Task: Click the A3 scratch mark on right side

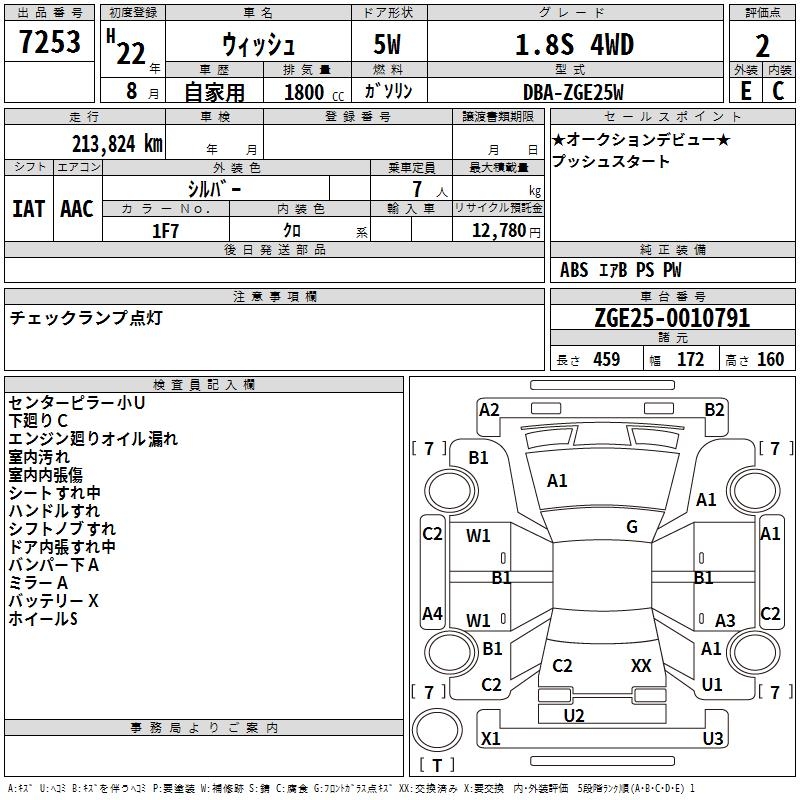Action: [725, 621]
